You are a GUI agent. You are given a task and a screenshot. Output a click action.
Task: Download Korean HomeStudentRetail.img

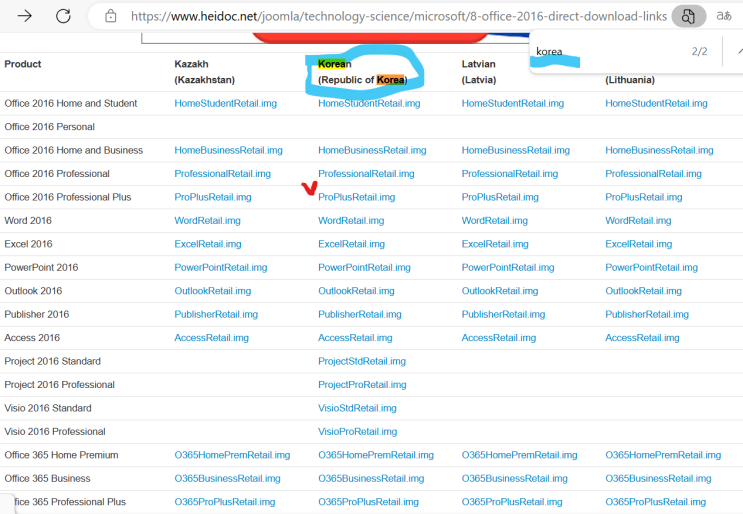coord(369,103)
